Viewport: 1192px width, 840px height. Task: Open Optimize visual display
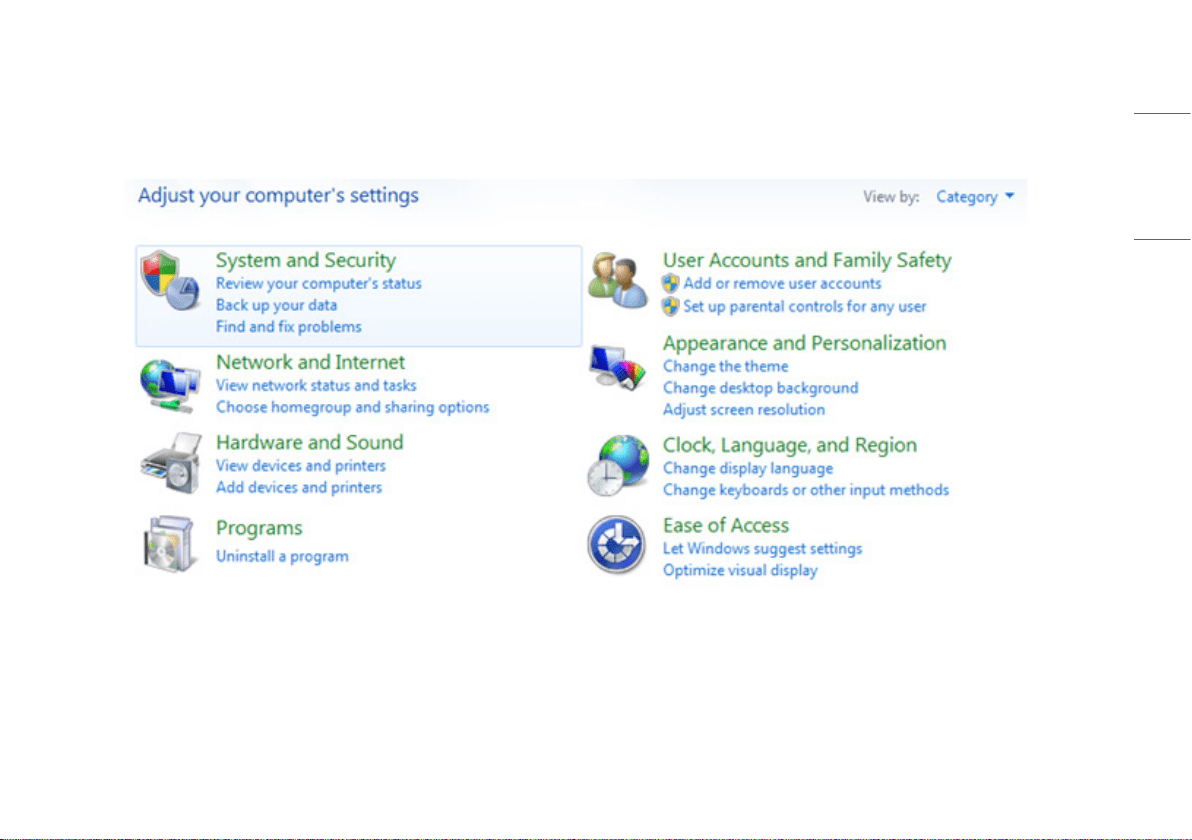tap(740, 570)
